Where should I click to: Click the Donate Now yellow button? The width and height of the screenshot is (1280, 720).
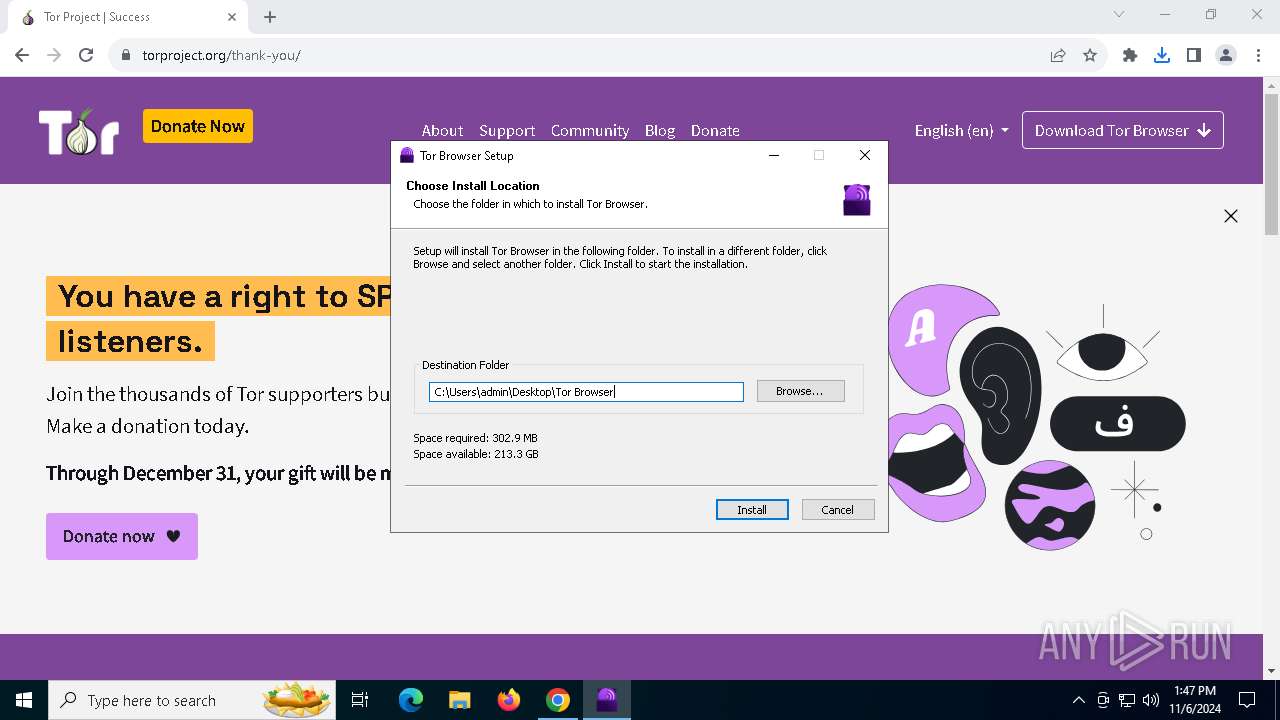198,126
